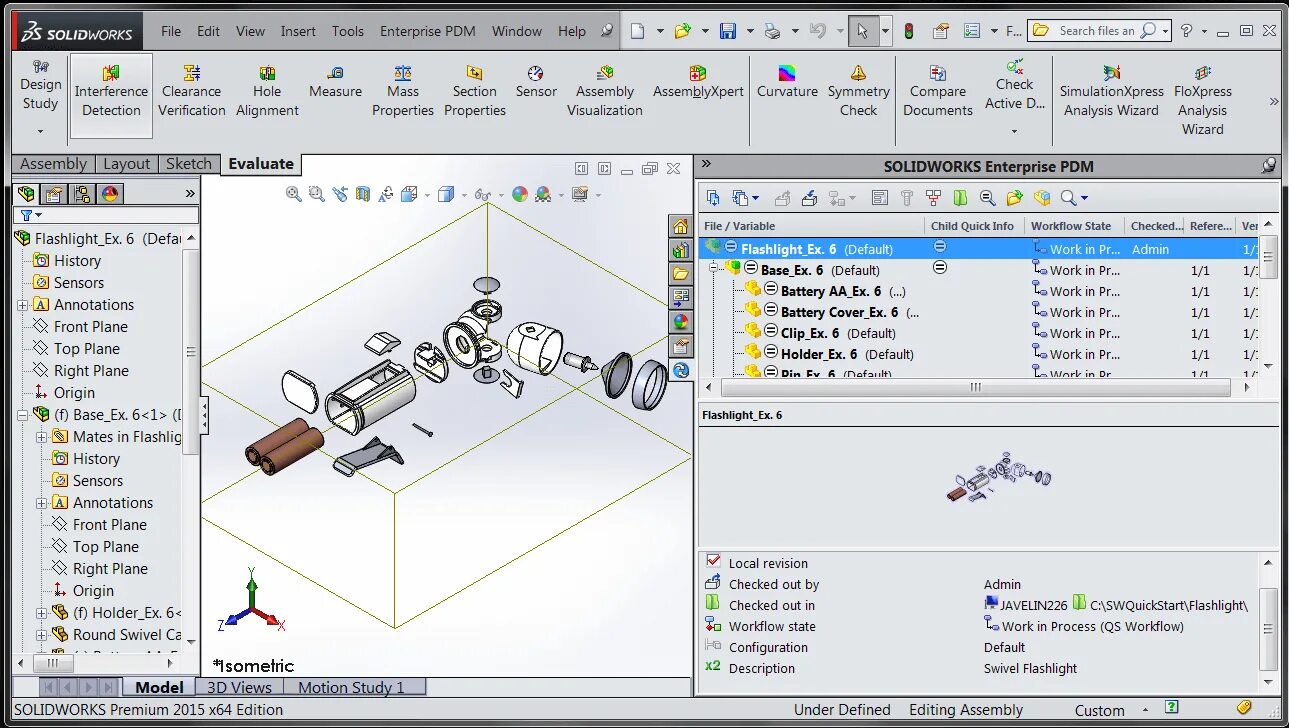Open the Tools menu
1289x728 pixels.
[x=348, y=31]
